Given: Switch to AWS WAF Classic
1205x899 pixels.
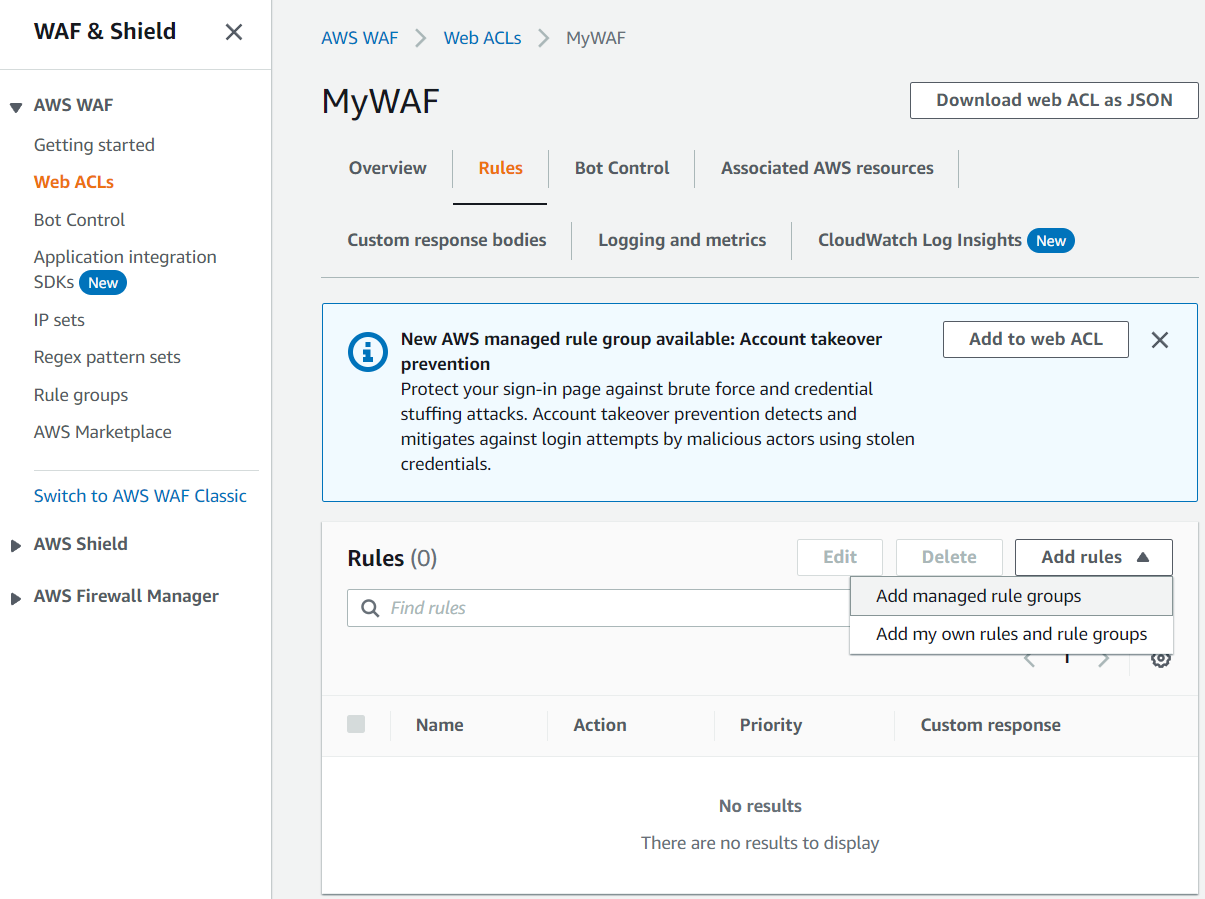Looking at the screenshot, I should tap(140, 496).
